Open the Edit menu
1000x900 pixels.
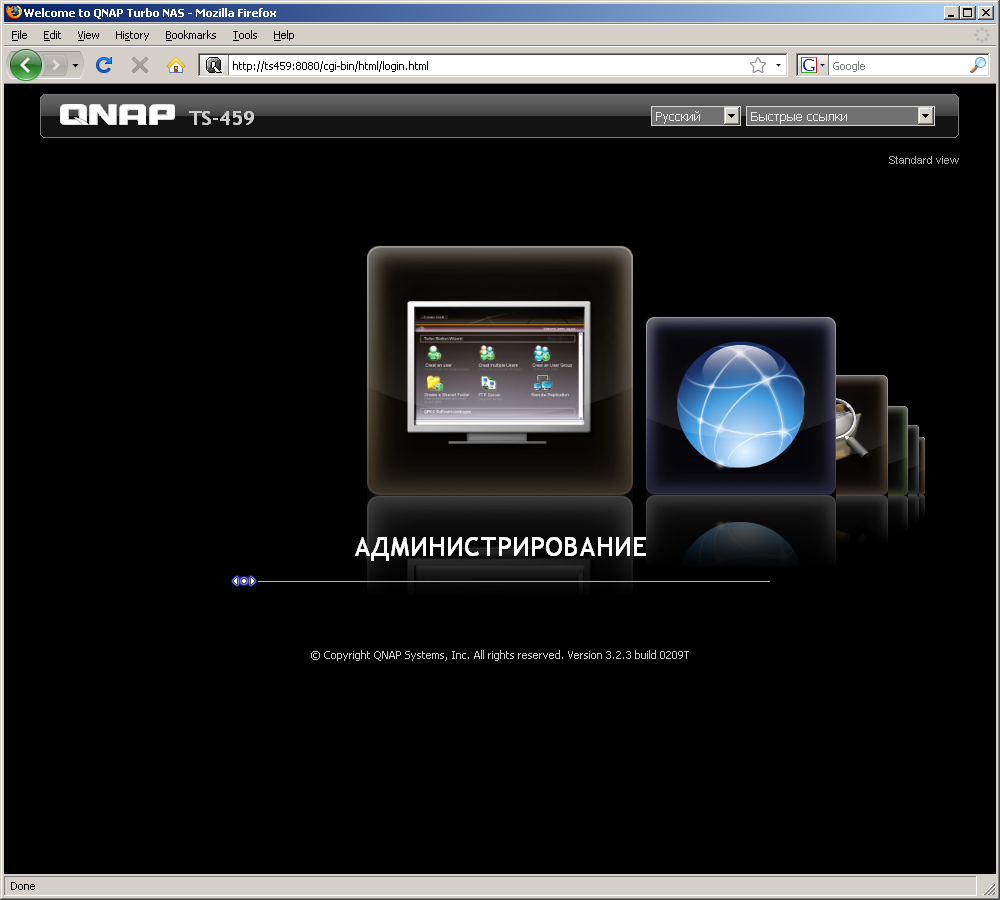tap(52, 35)
